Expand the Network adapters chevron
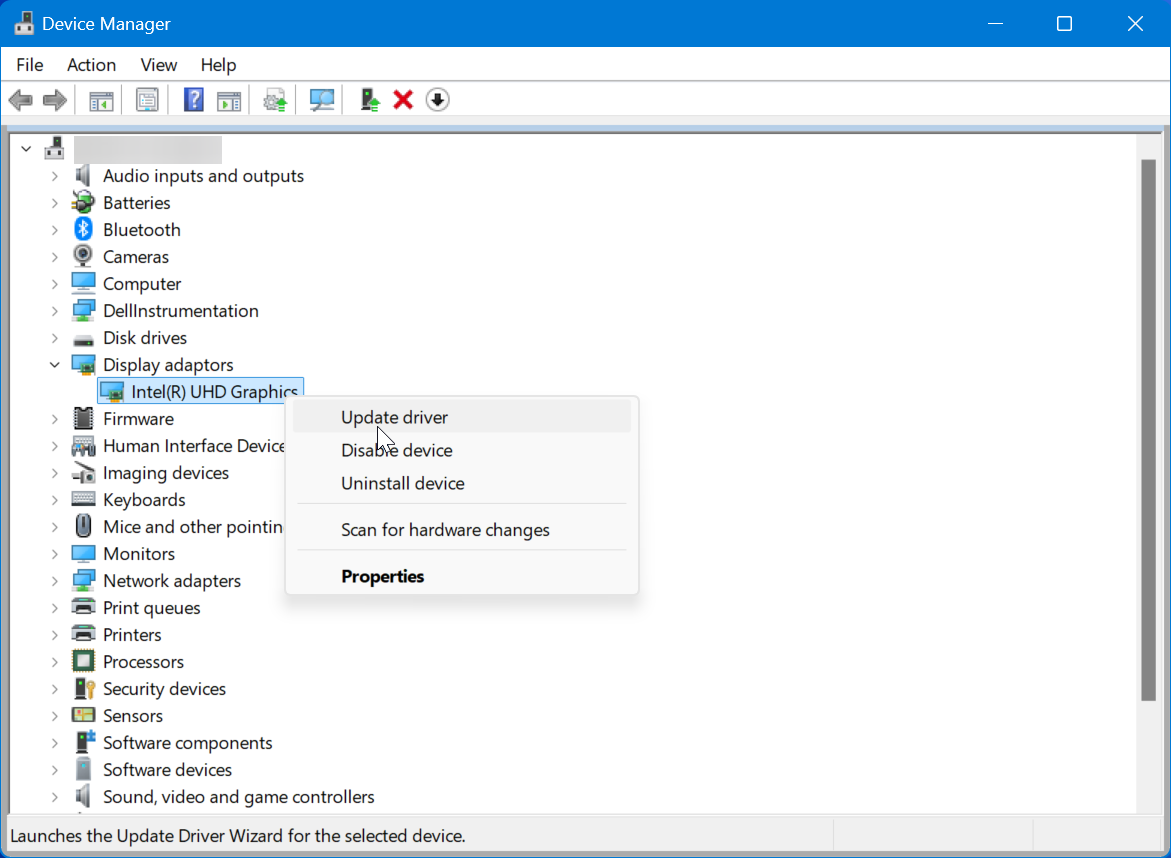Image resolution: width=1171 pixels, height=858 pixels. click(x=55, y=581)
